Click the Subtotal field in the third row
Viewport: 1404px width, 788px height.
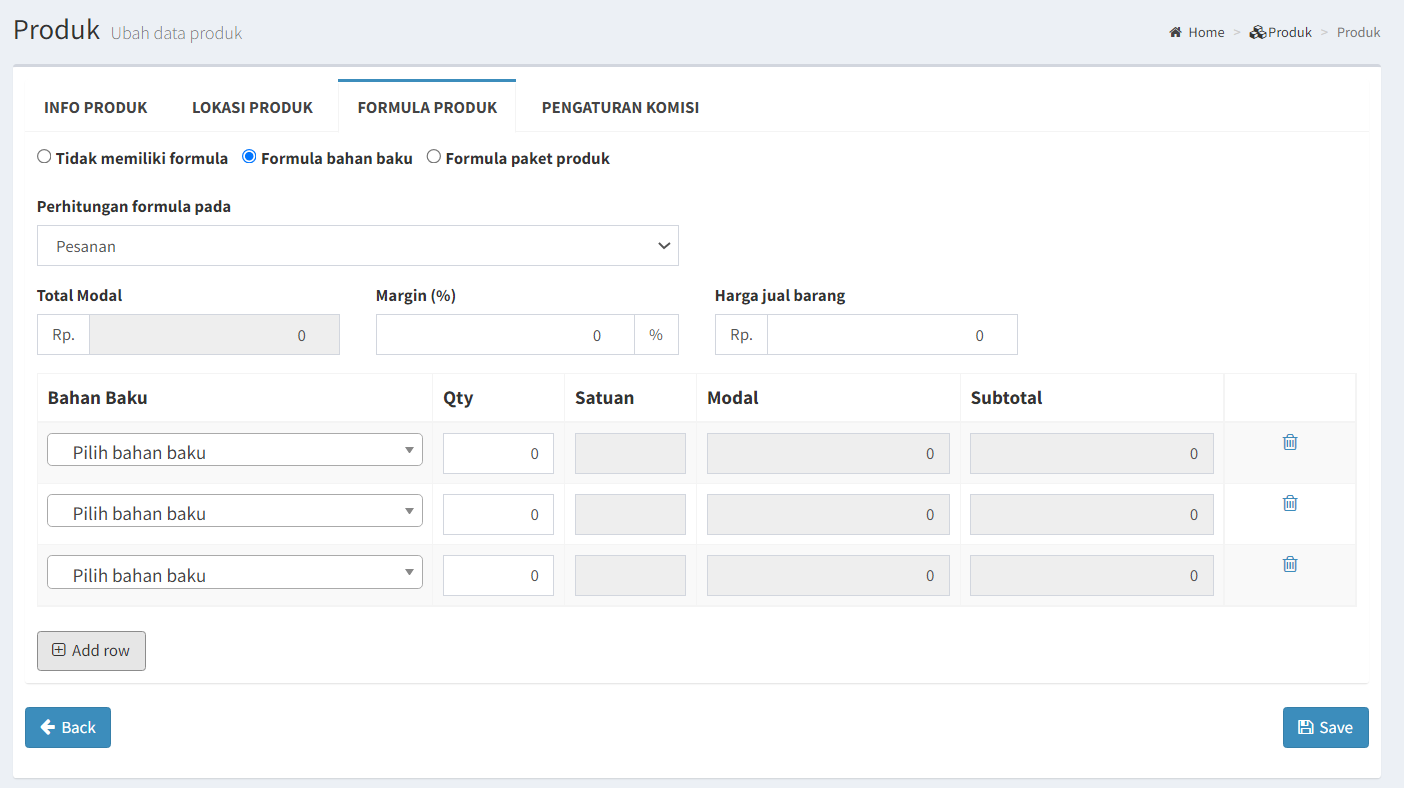click(1092, 575)
